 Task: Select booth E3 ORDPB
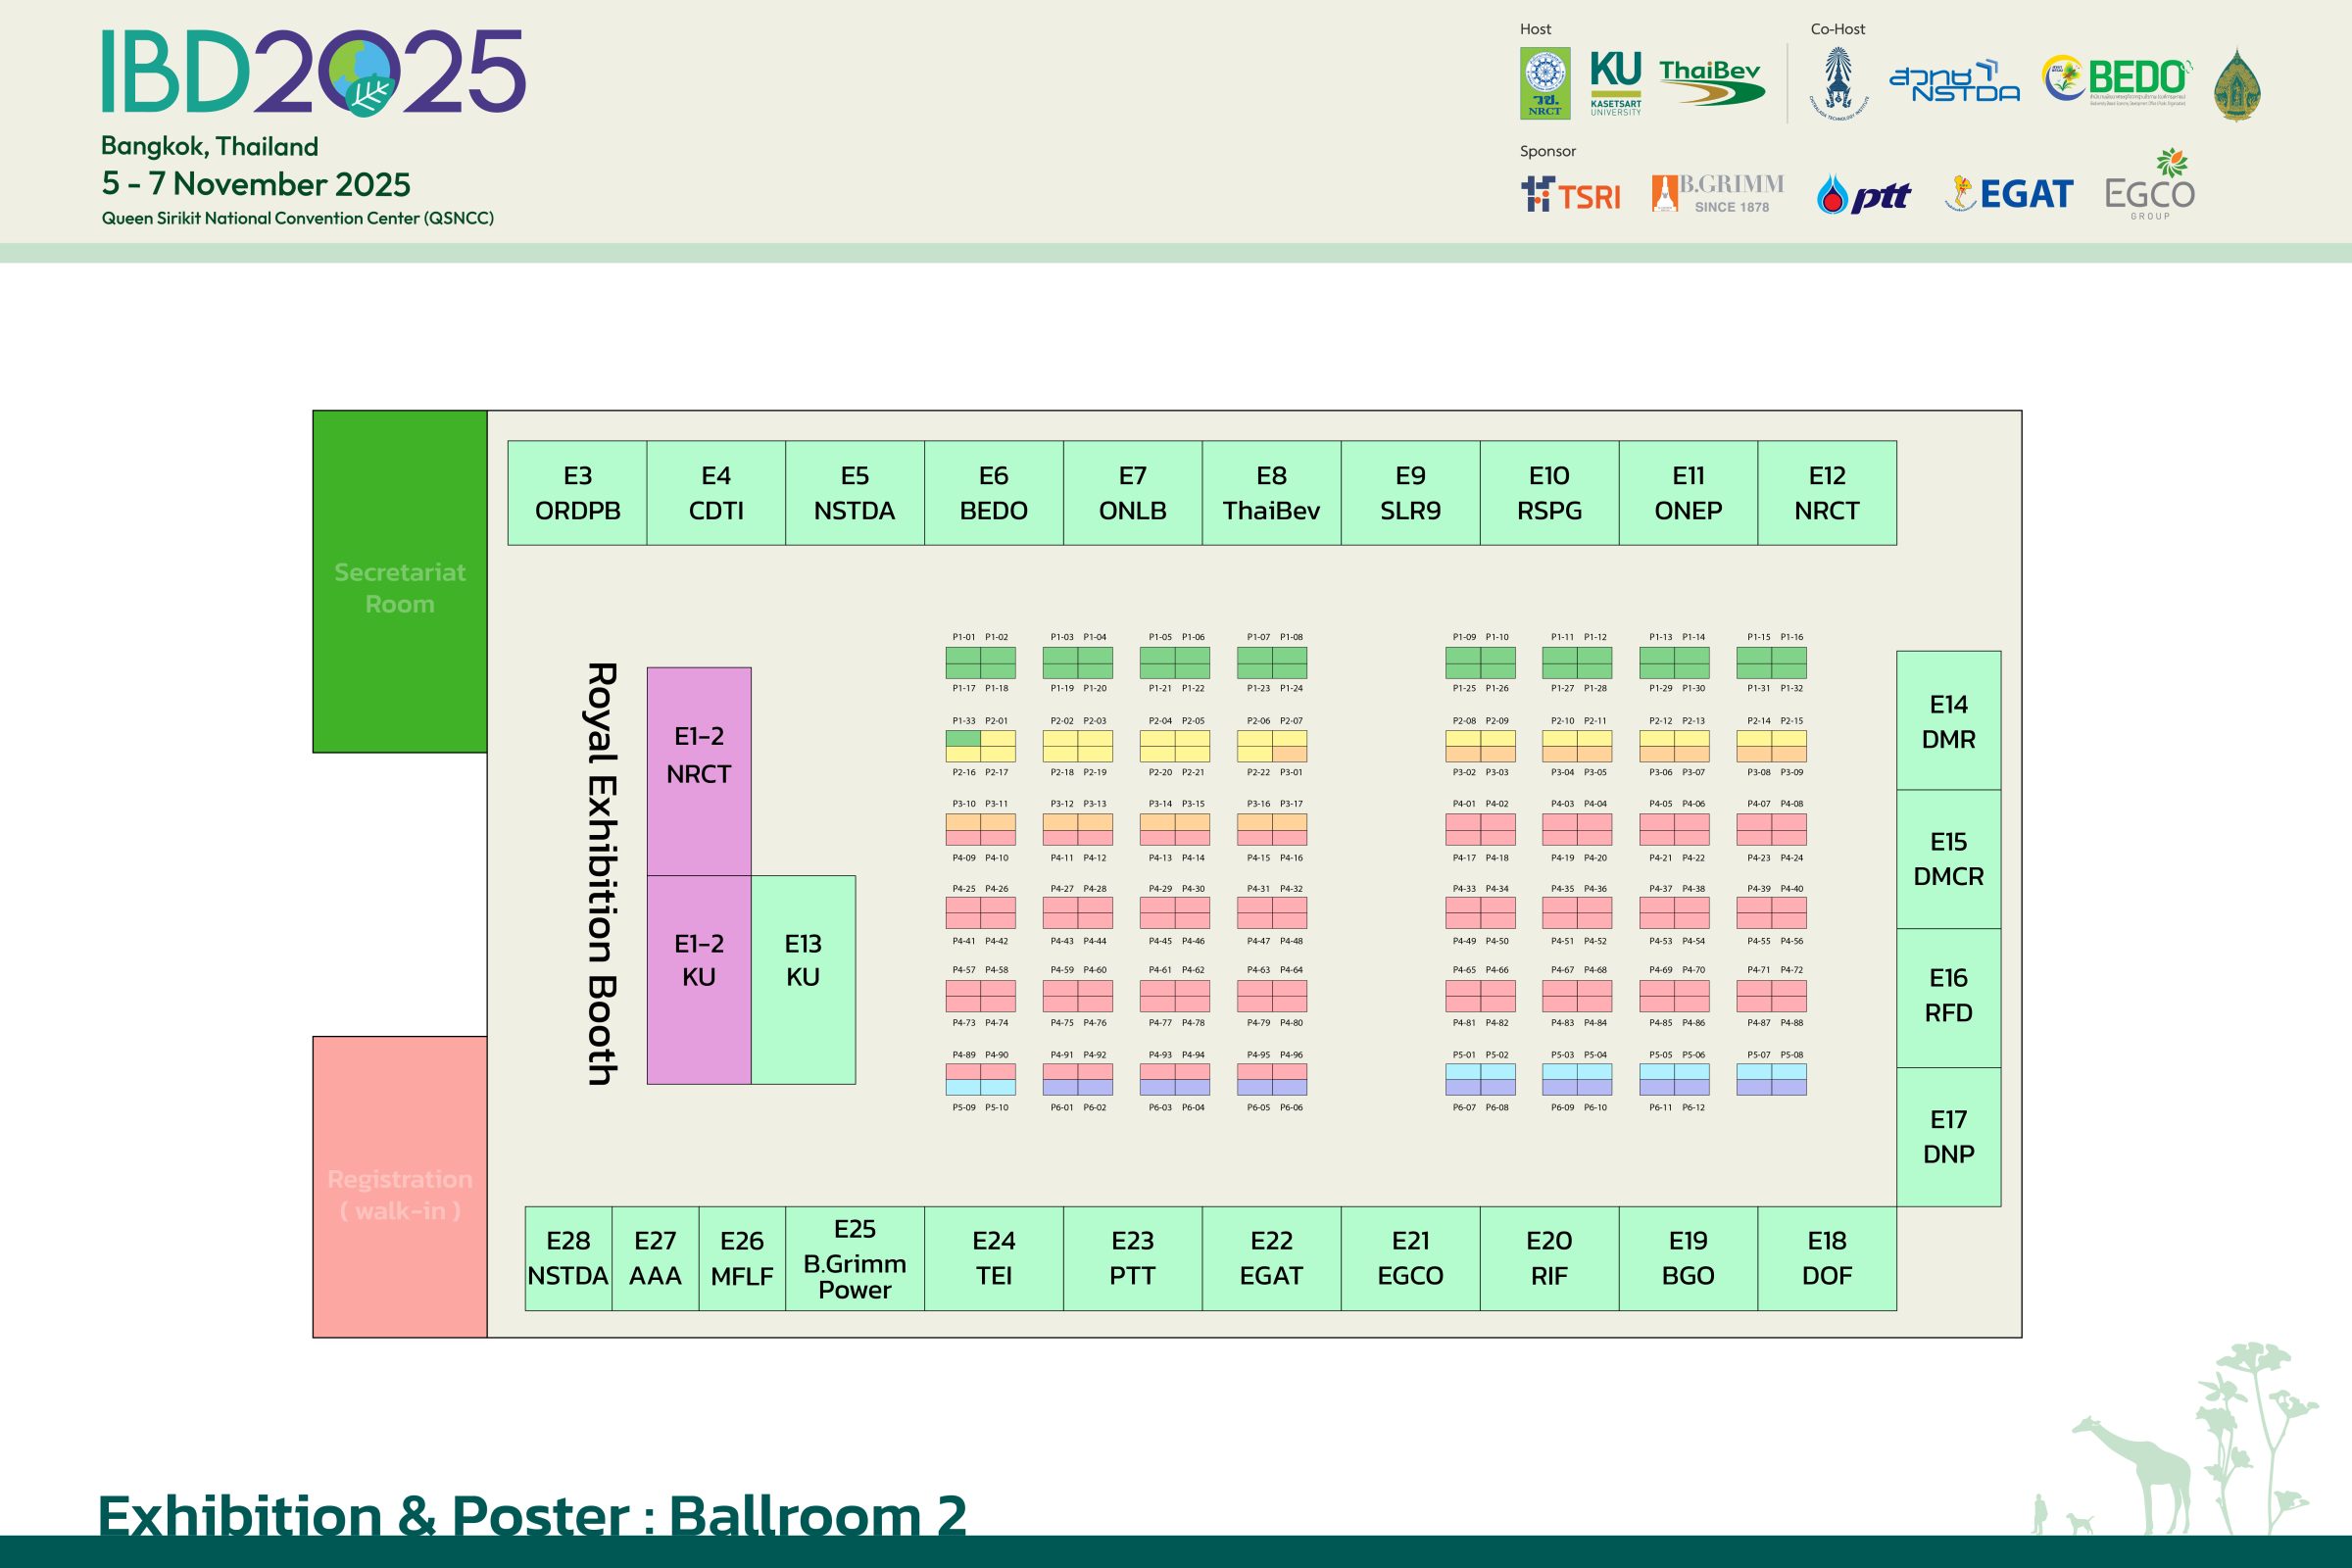click(577, 493)
